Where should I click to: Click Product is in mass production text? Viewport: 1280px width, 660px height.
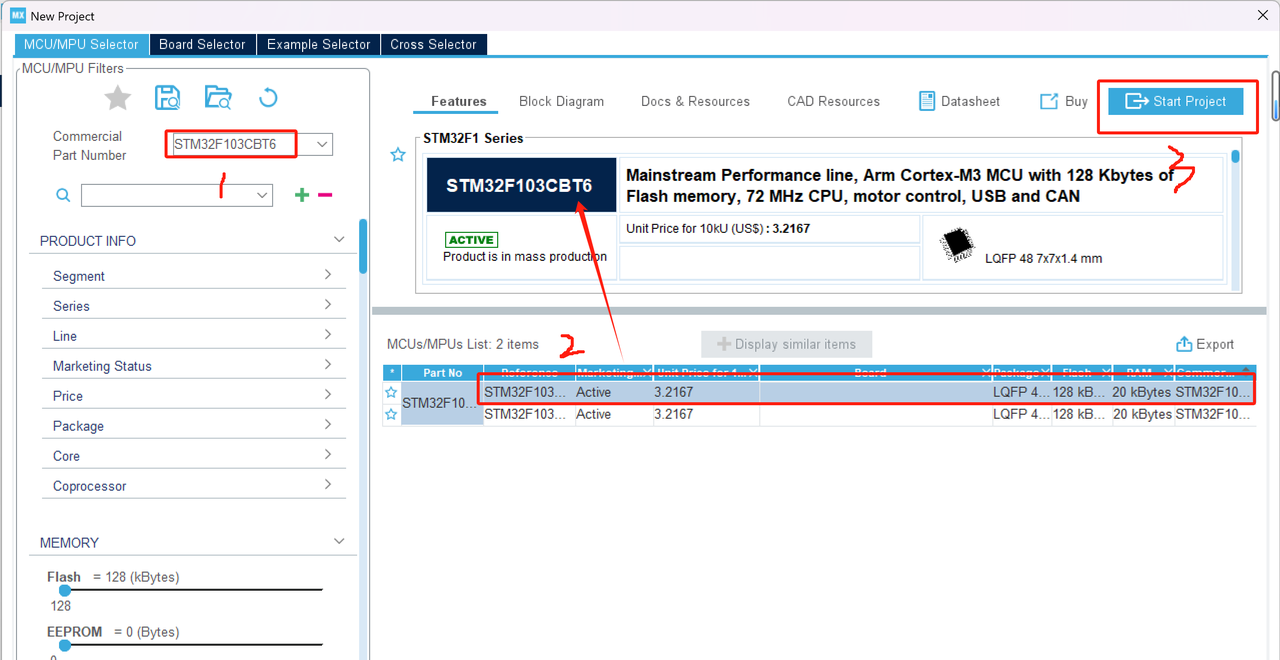pos(525,257)
